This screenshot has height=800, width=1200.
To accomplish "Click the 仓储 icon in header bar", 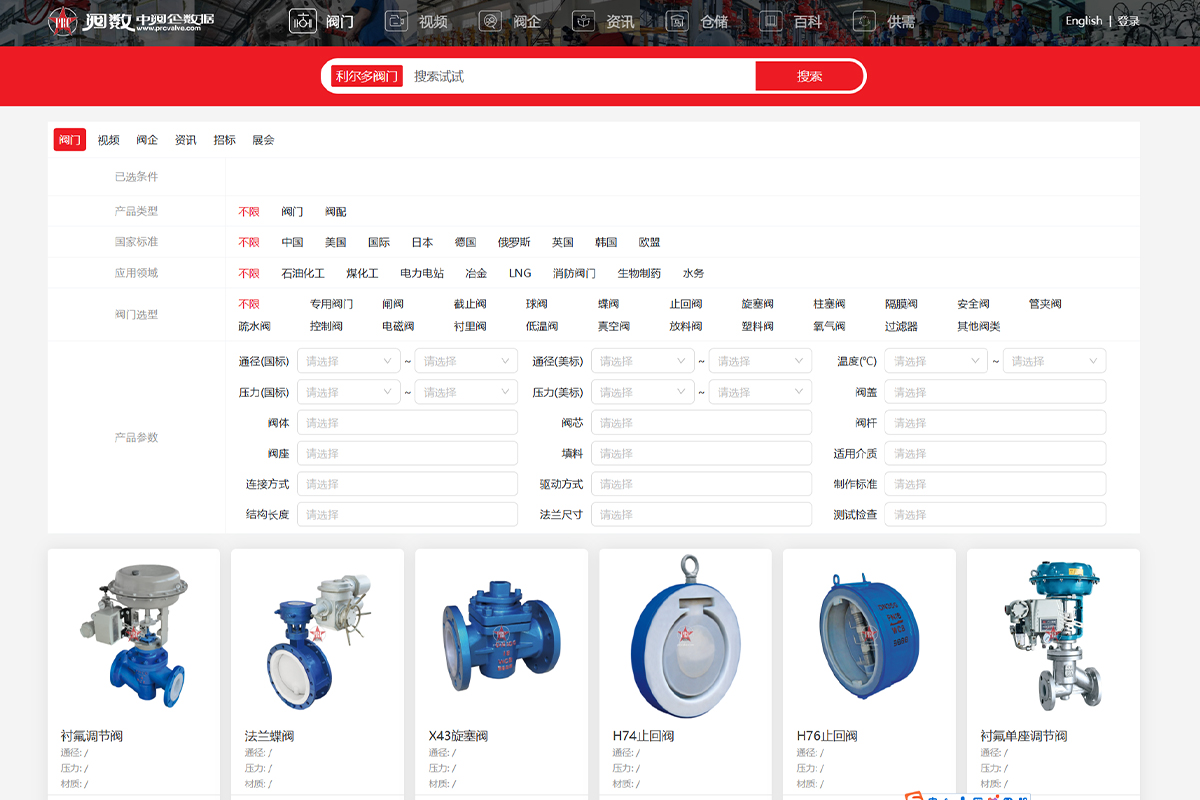I will coord(678,21).
